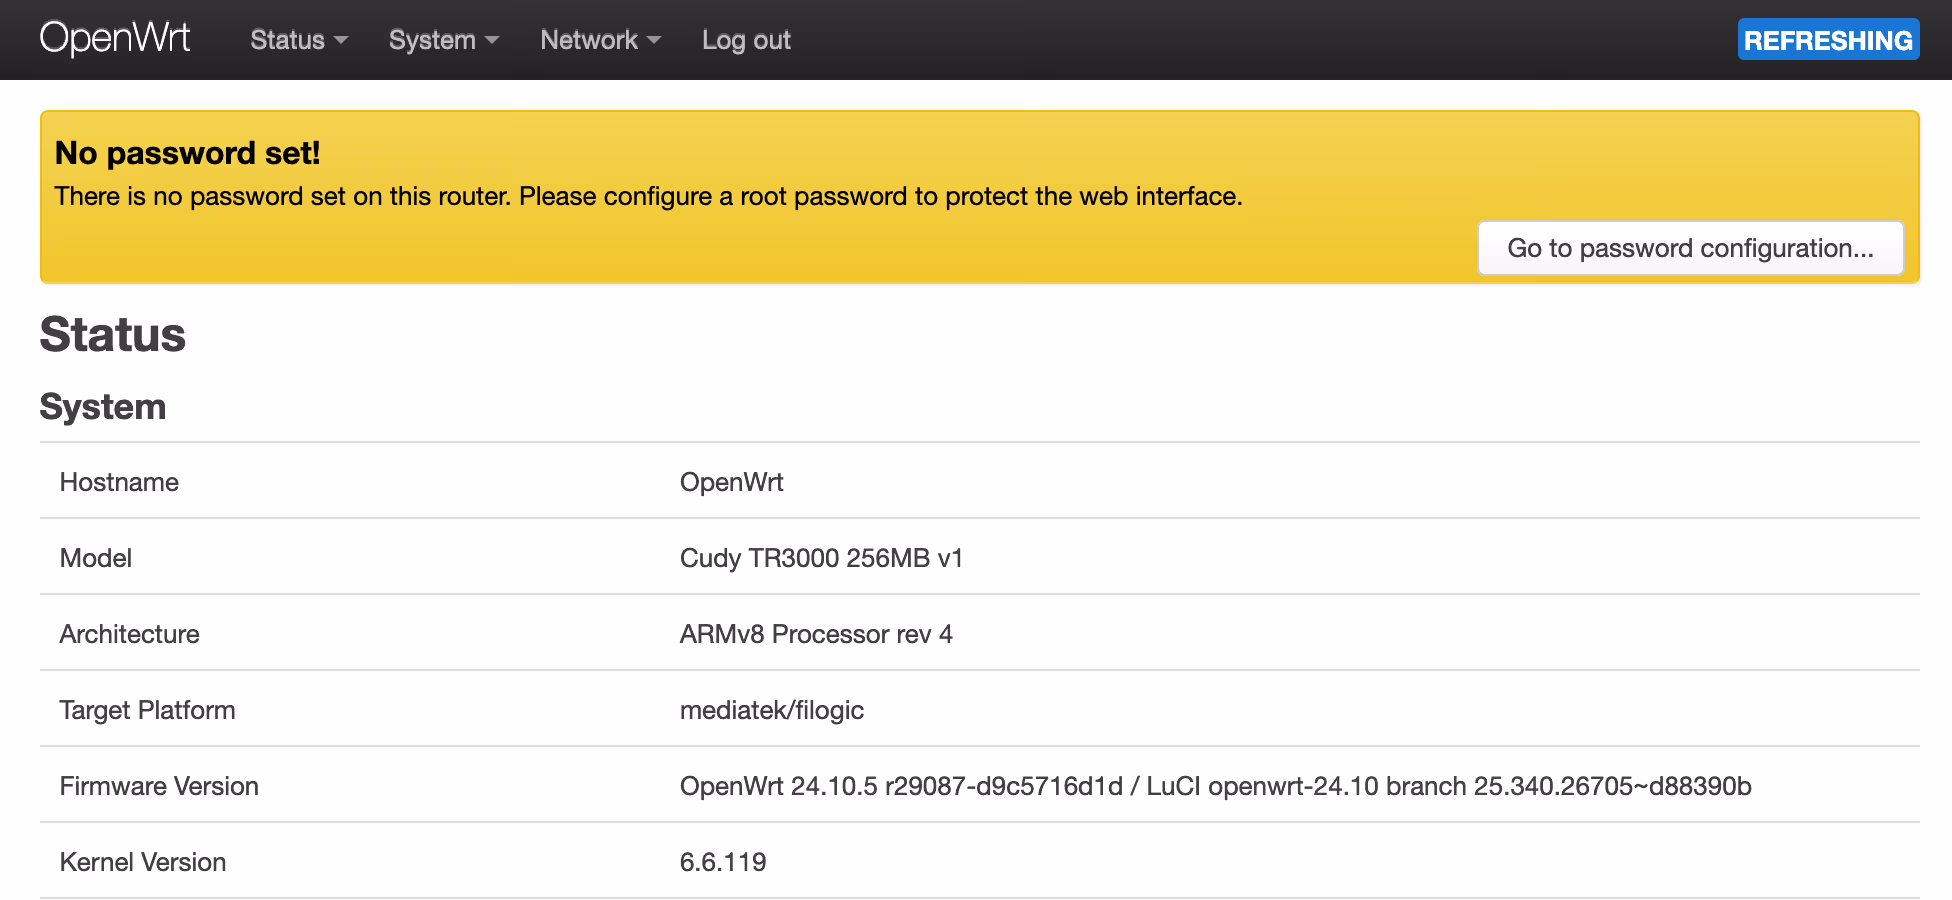
Task: Click the System section heading
Action: point(103,407)
